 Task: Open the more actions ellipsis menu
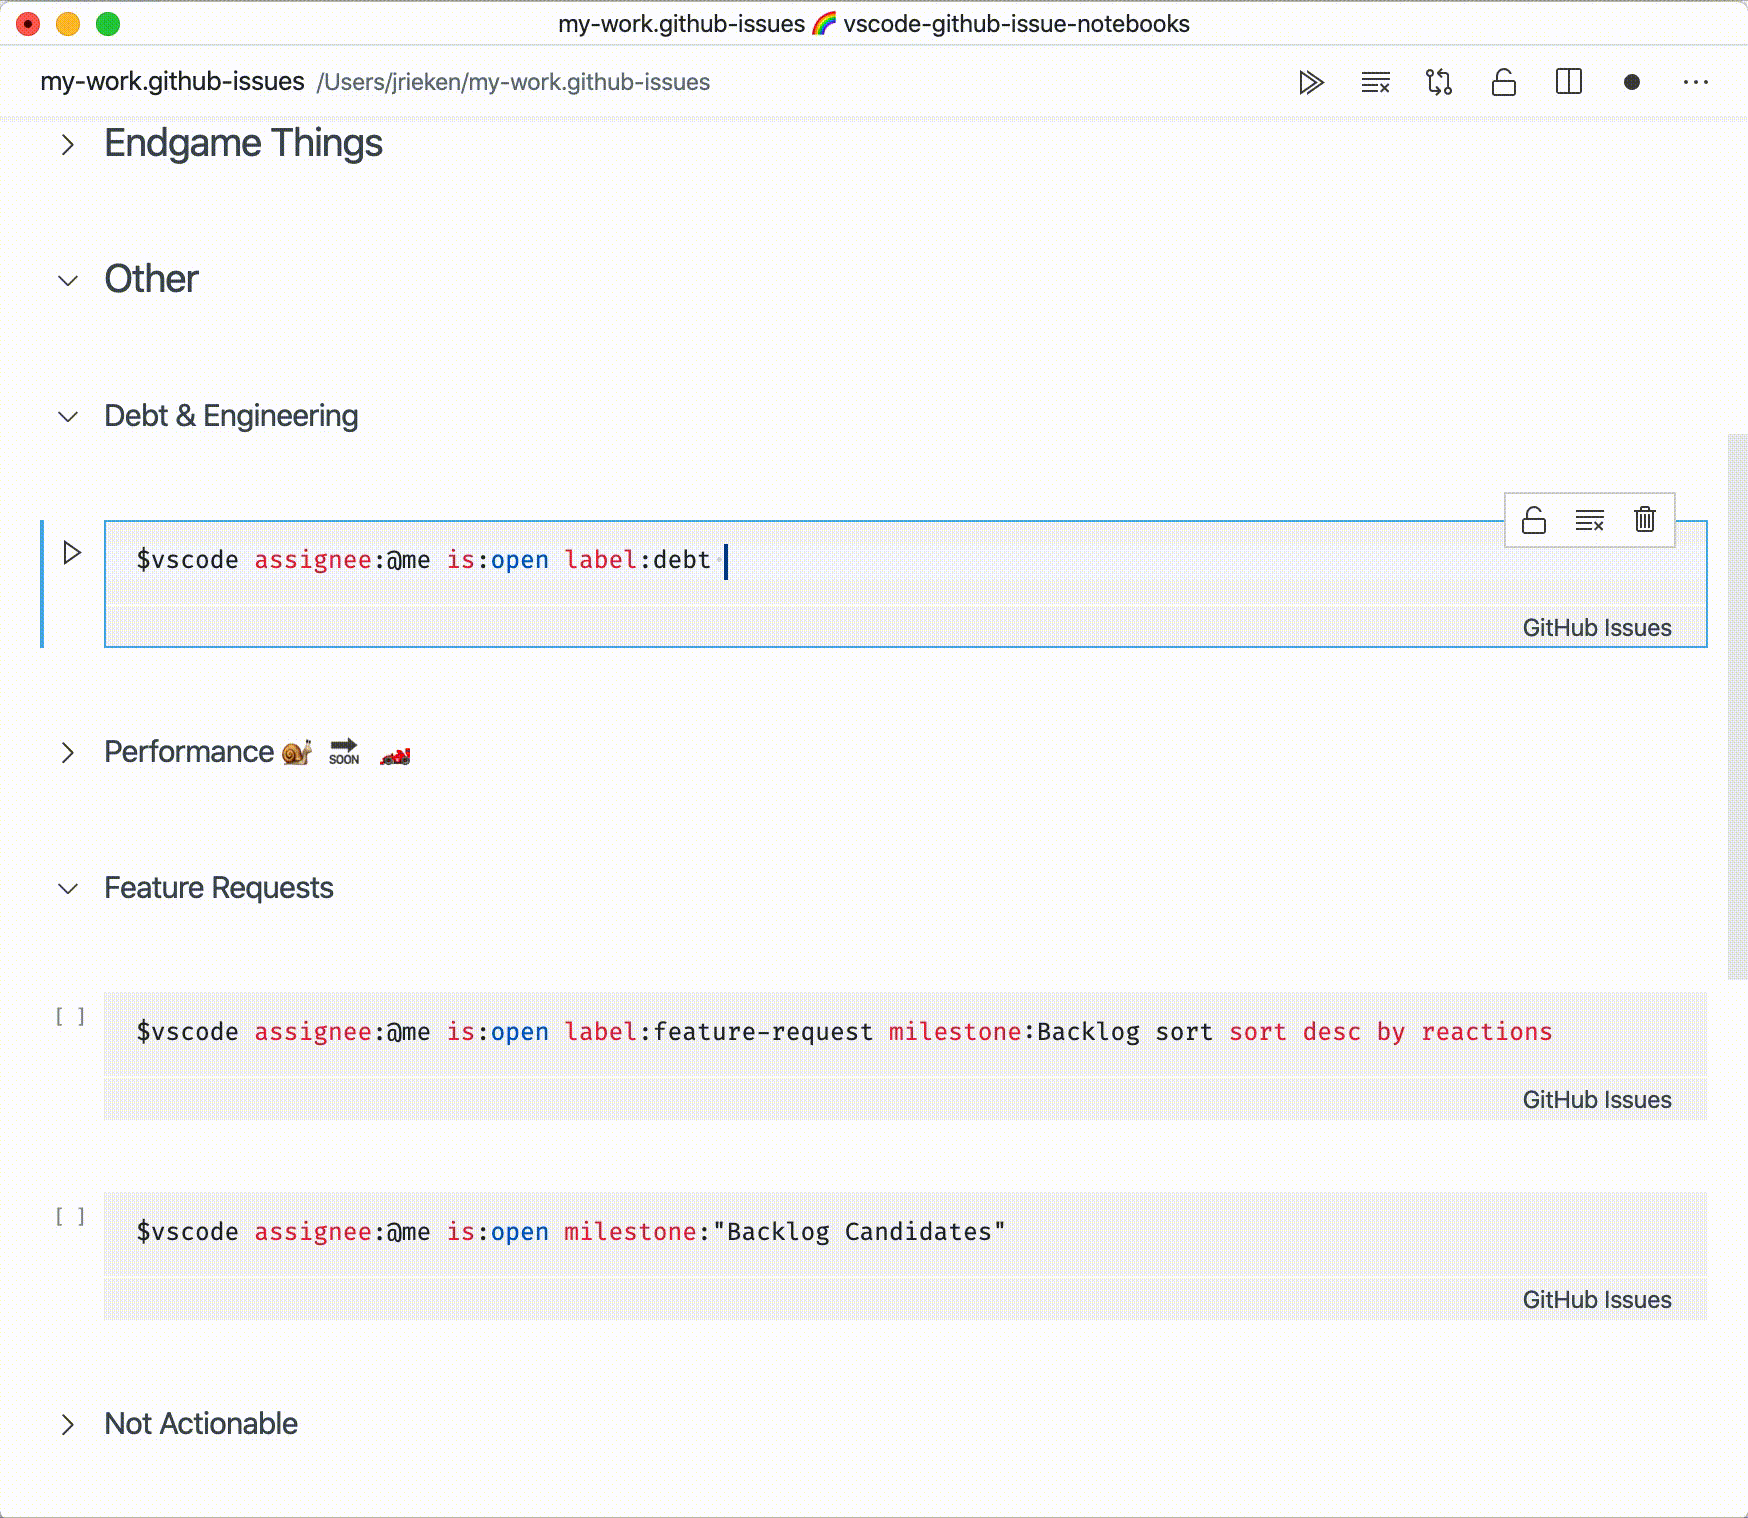1697,82
